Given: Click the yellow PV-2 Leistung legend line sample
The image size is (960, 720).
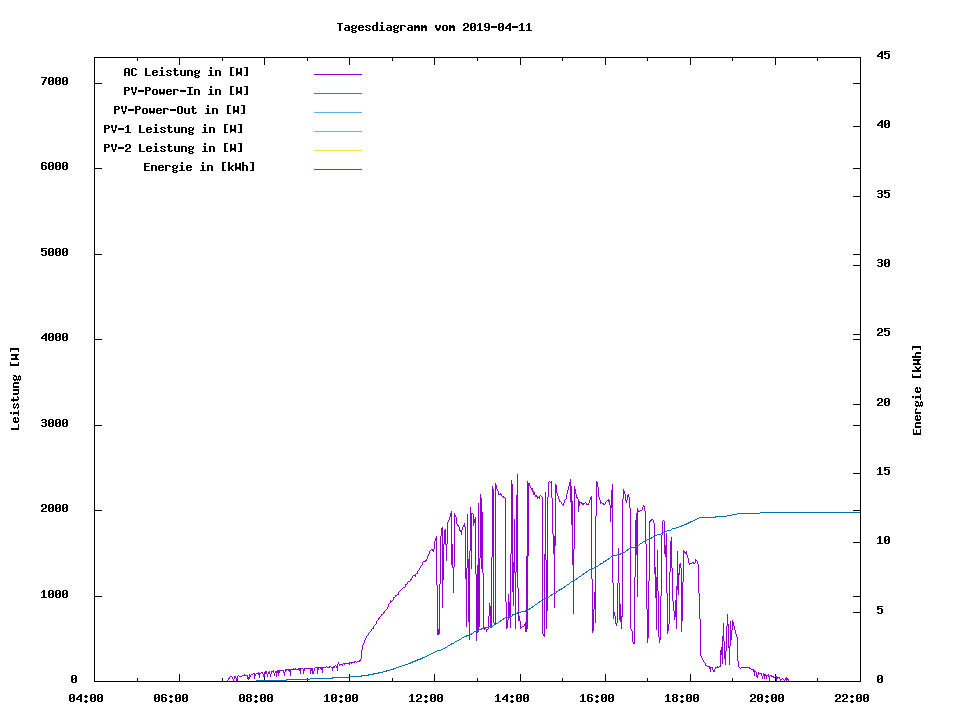Looking at the screenshot, I should pos(337,150).
